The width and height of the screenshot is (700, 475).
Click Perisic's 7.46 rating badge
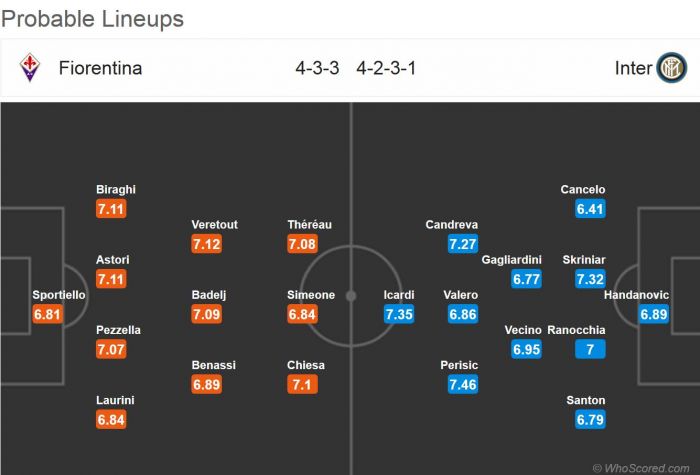tap(464, 384)
